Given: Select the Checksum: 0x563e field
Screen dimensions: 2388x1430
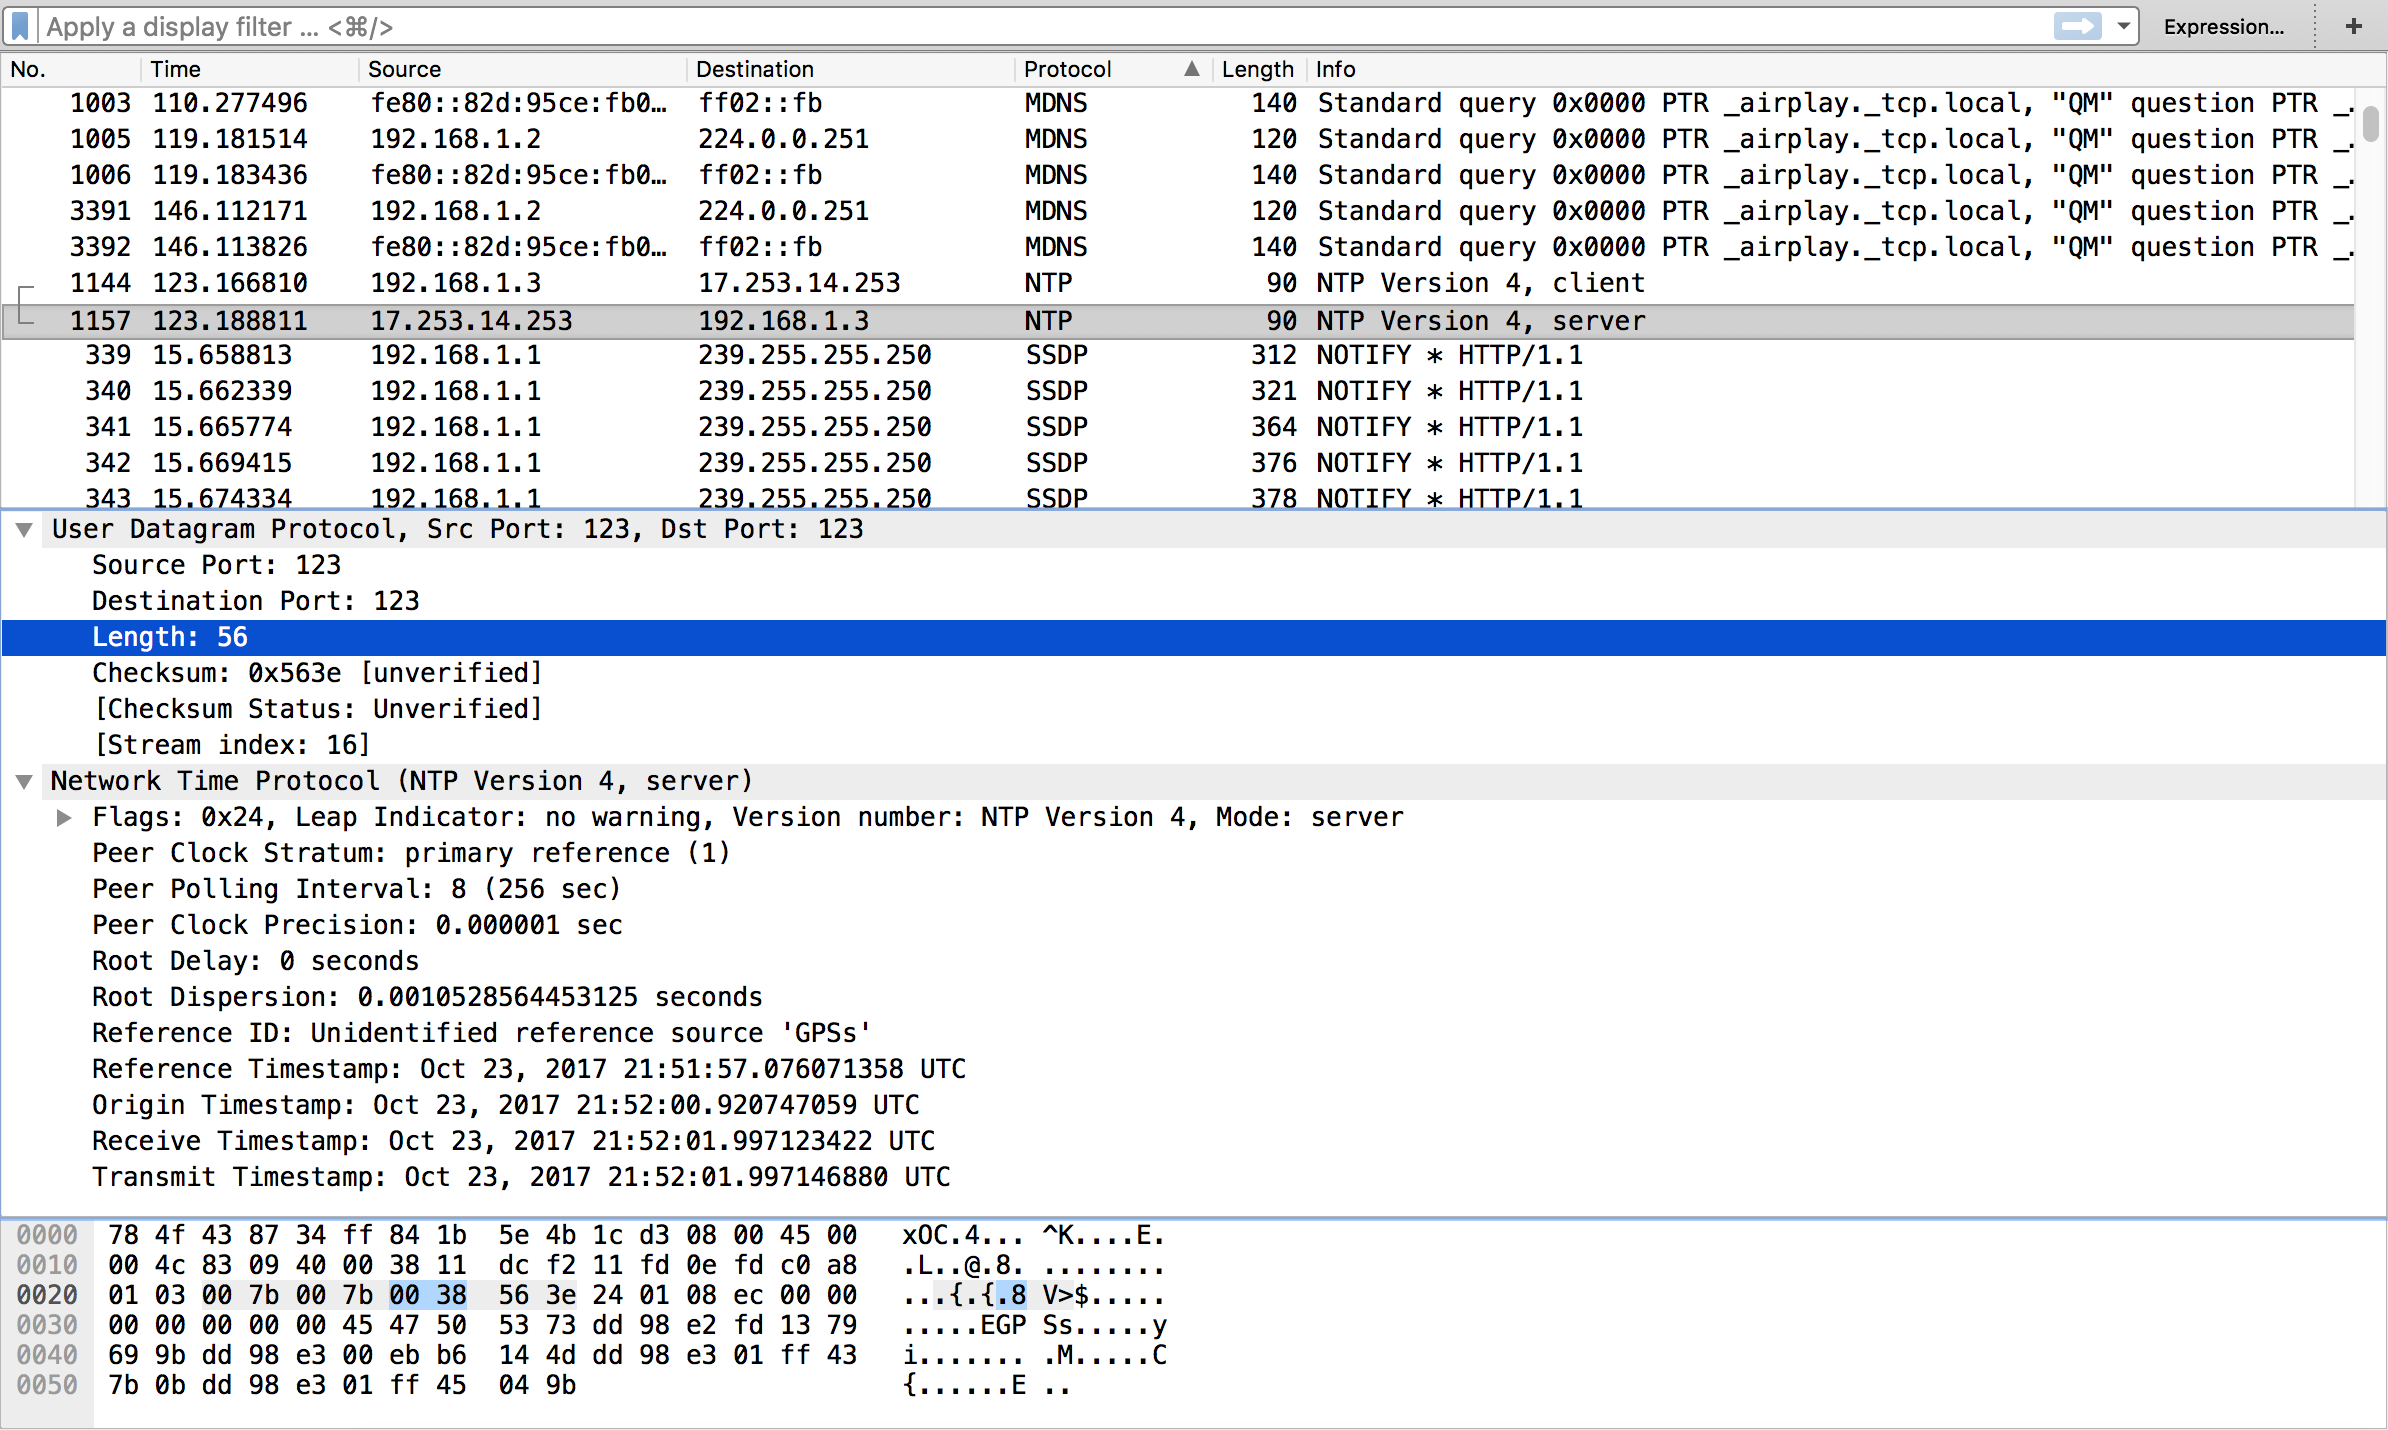Looking at the screenshot, I should (x=316, y=673).
